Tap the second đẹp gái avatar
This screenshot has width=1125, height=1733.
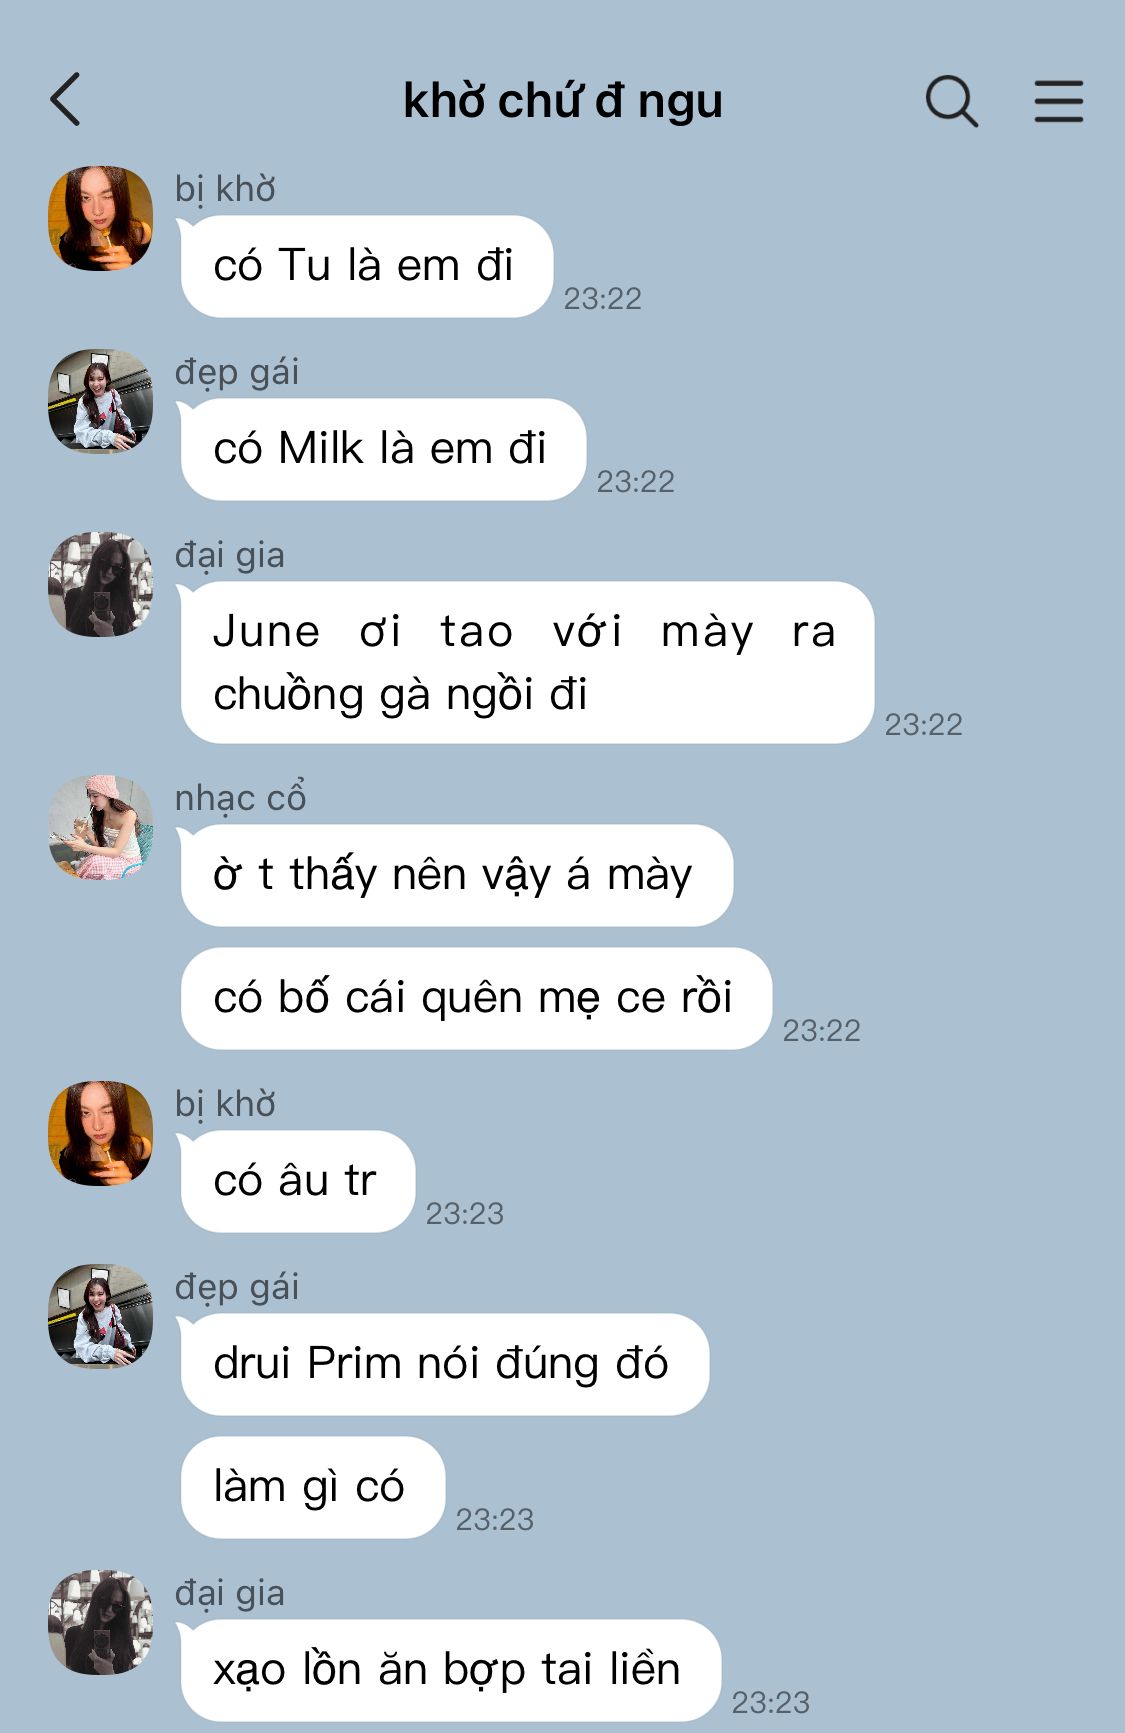101,1316
